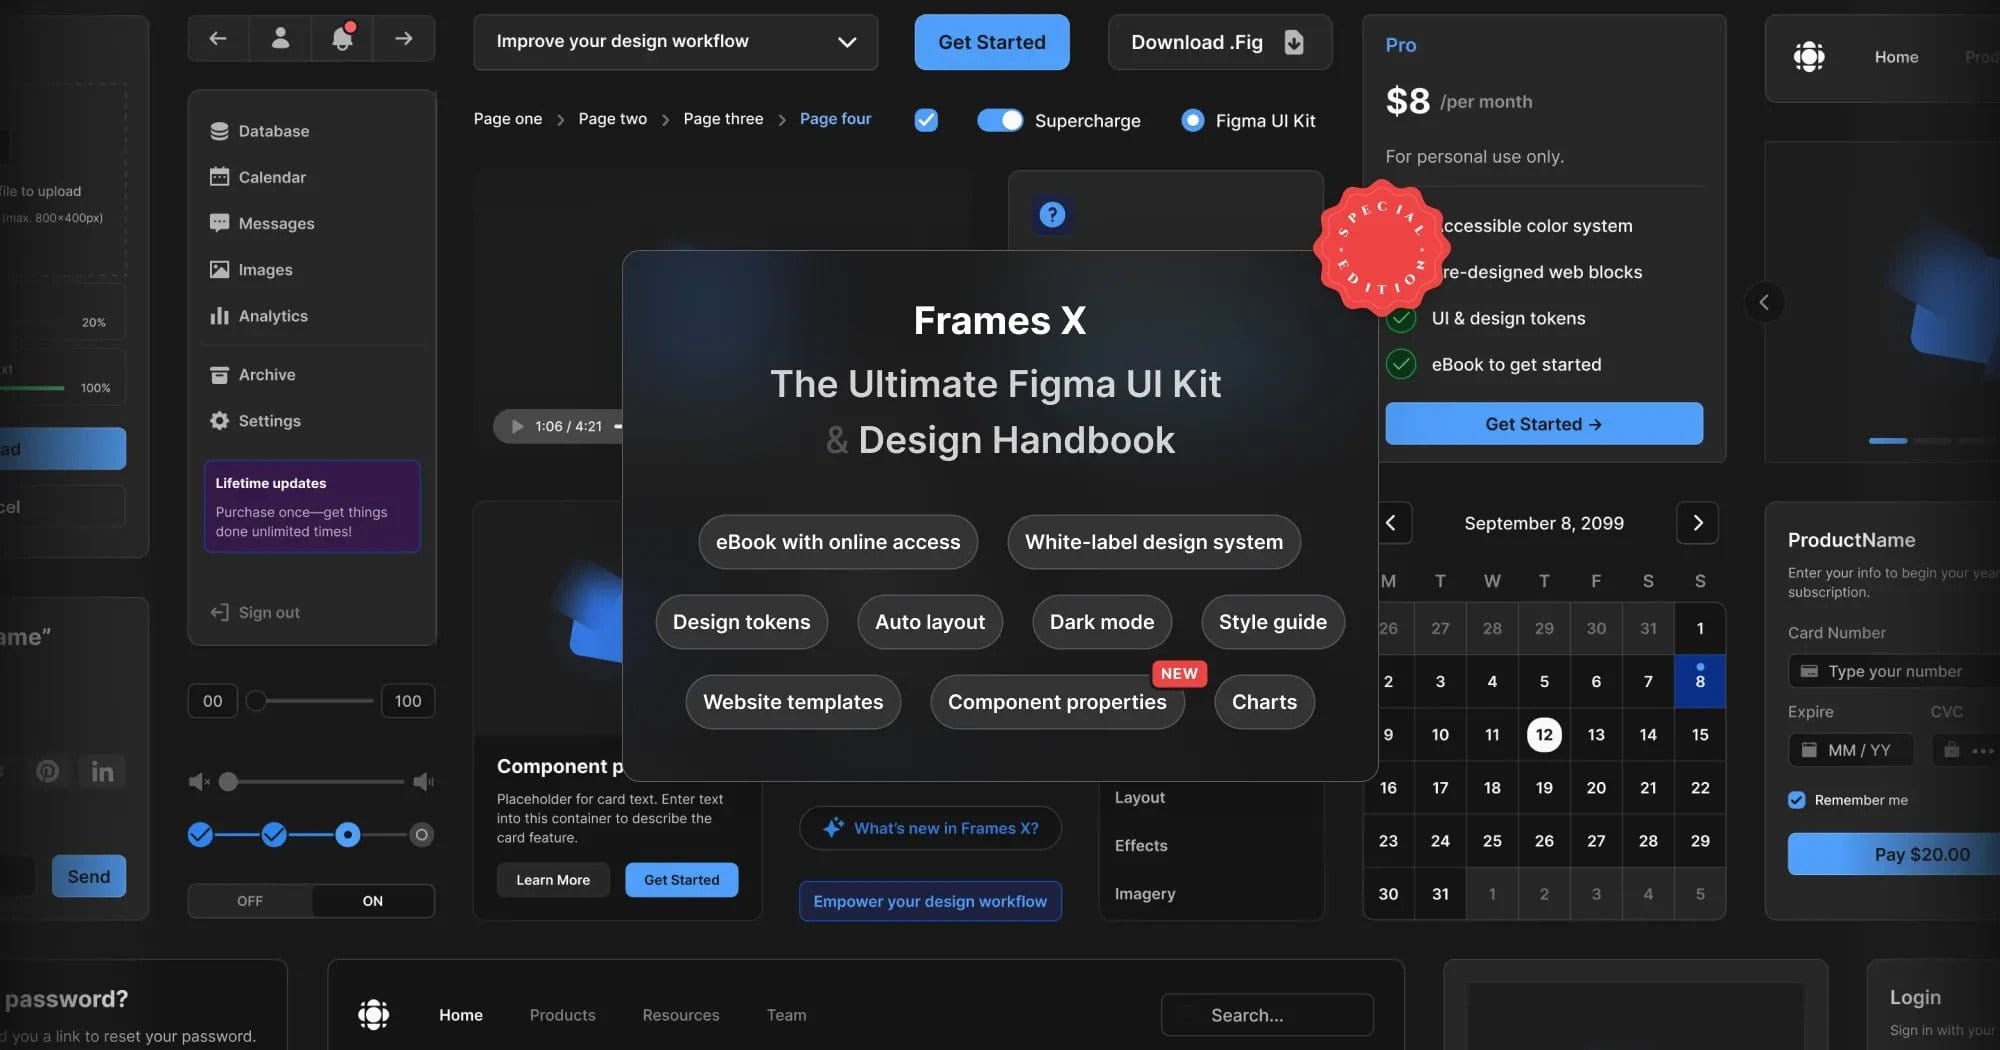The height and width of the screenshot is (1050, 2000).
Task: Play the video at 1:06 / 4:21
Action: pos(517,426)
